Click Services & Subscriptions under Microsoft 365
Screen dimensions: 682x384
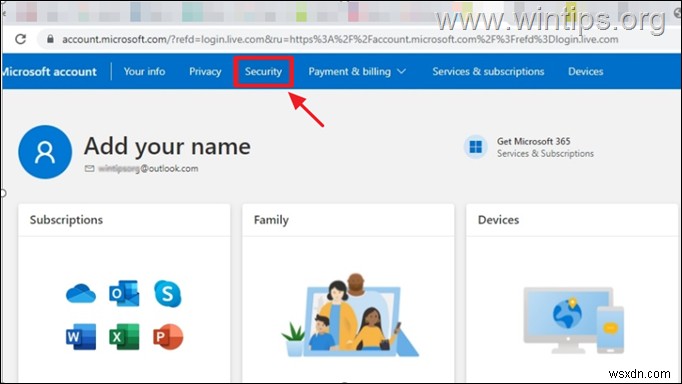[x=545, y=154]
